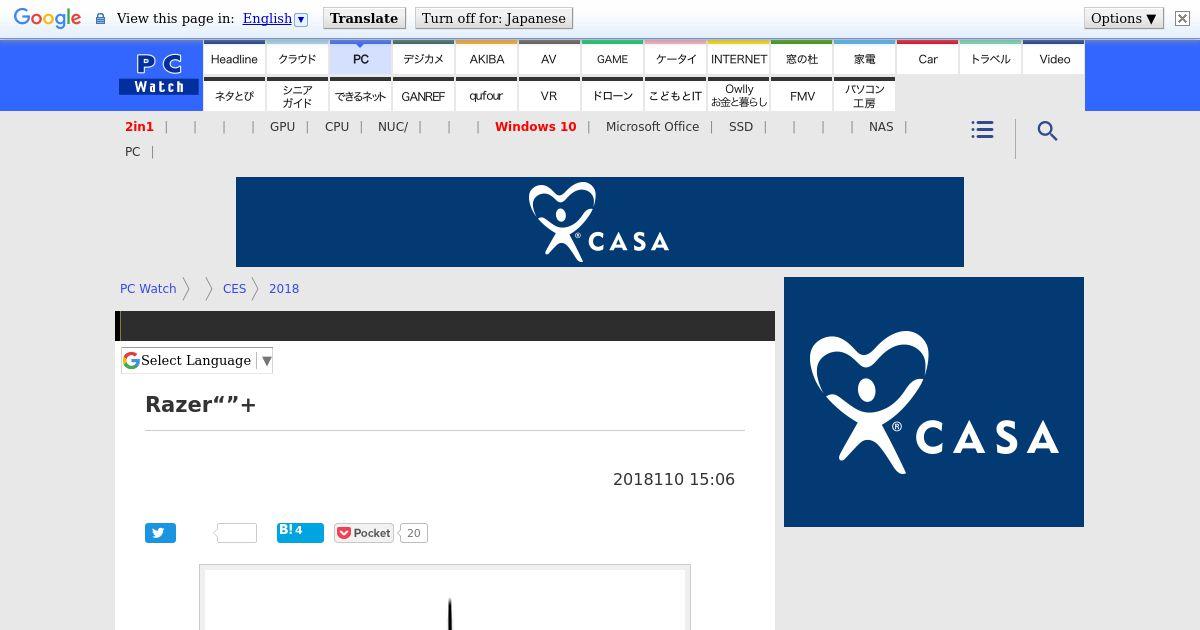The height and width of the screenshot is (630, 1200).
Task: Open the デジカメ tab
Action: tap(423, 58)
